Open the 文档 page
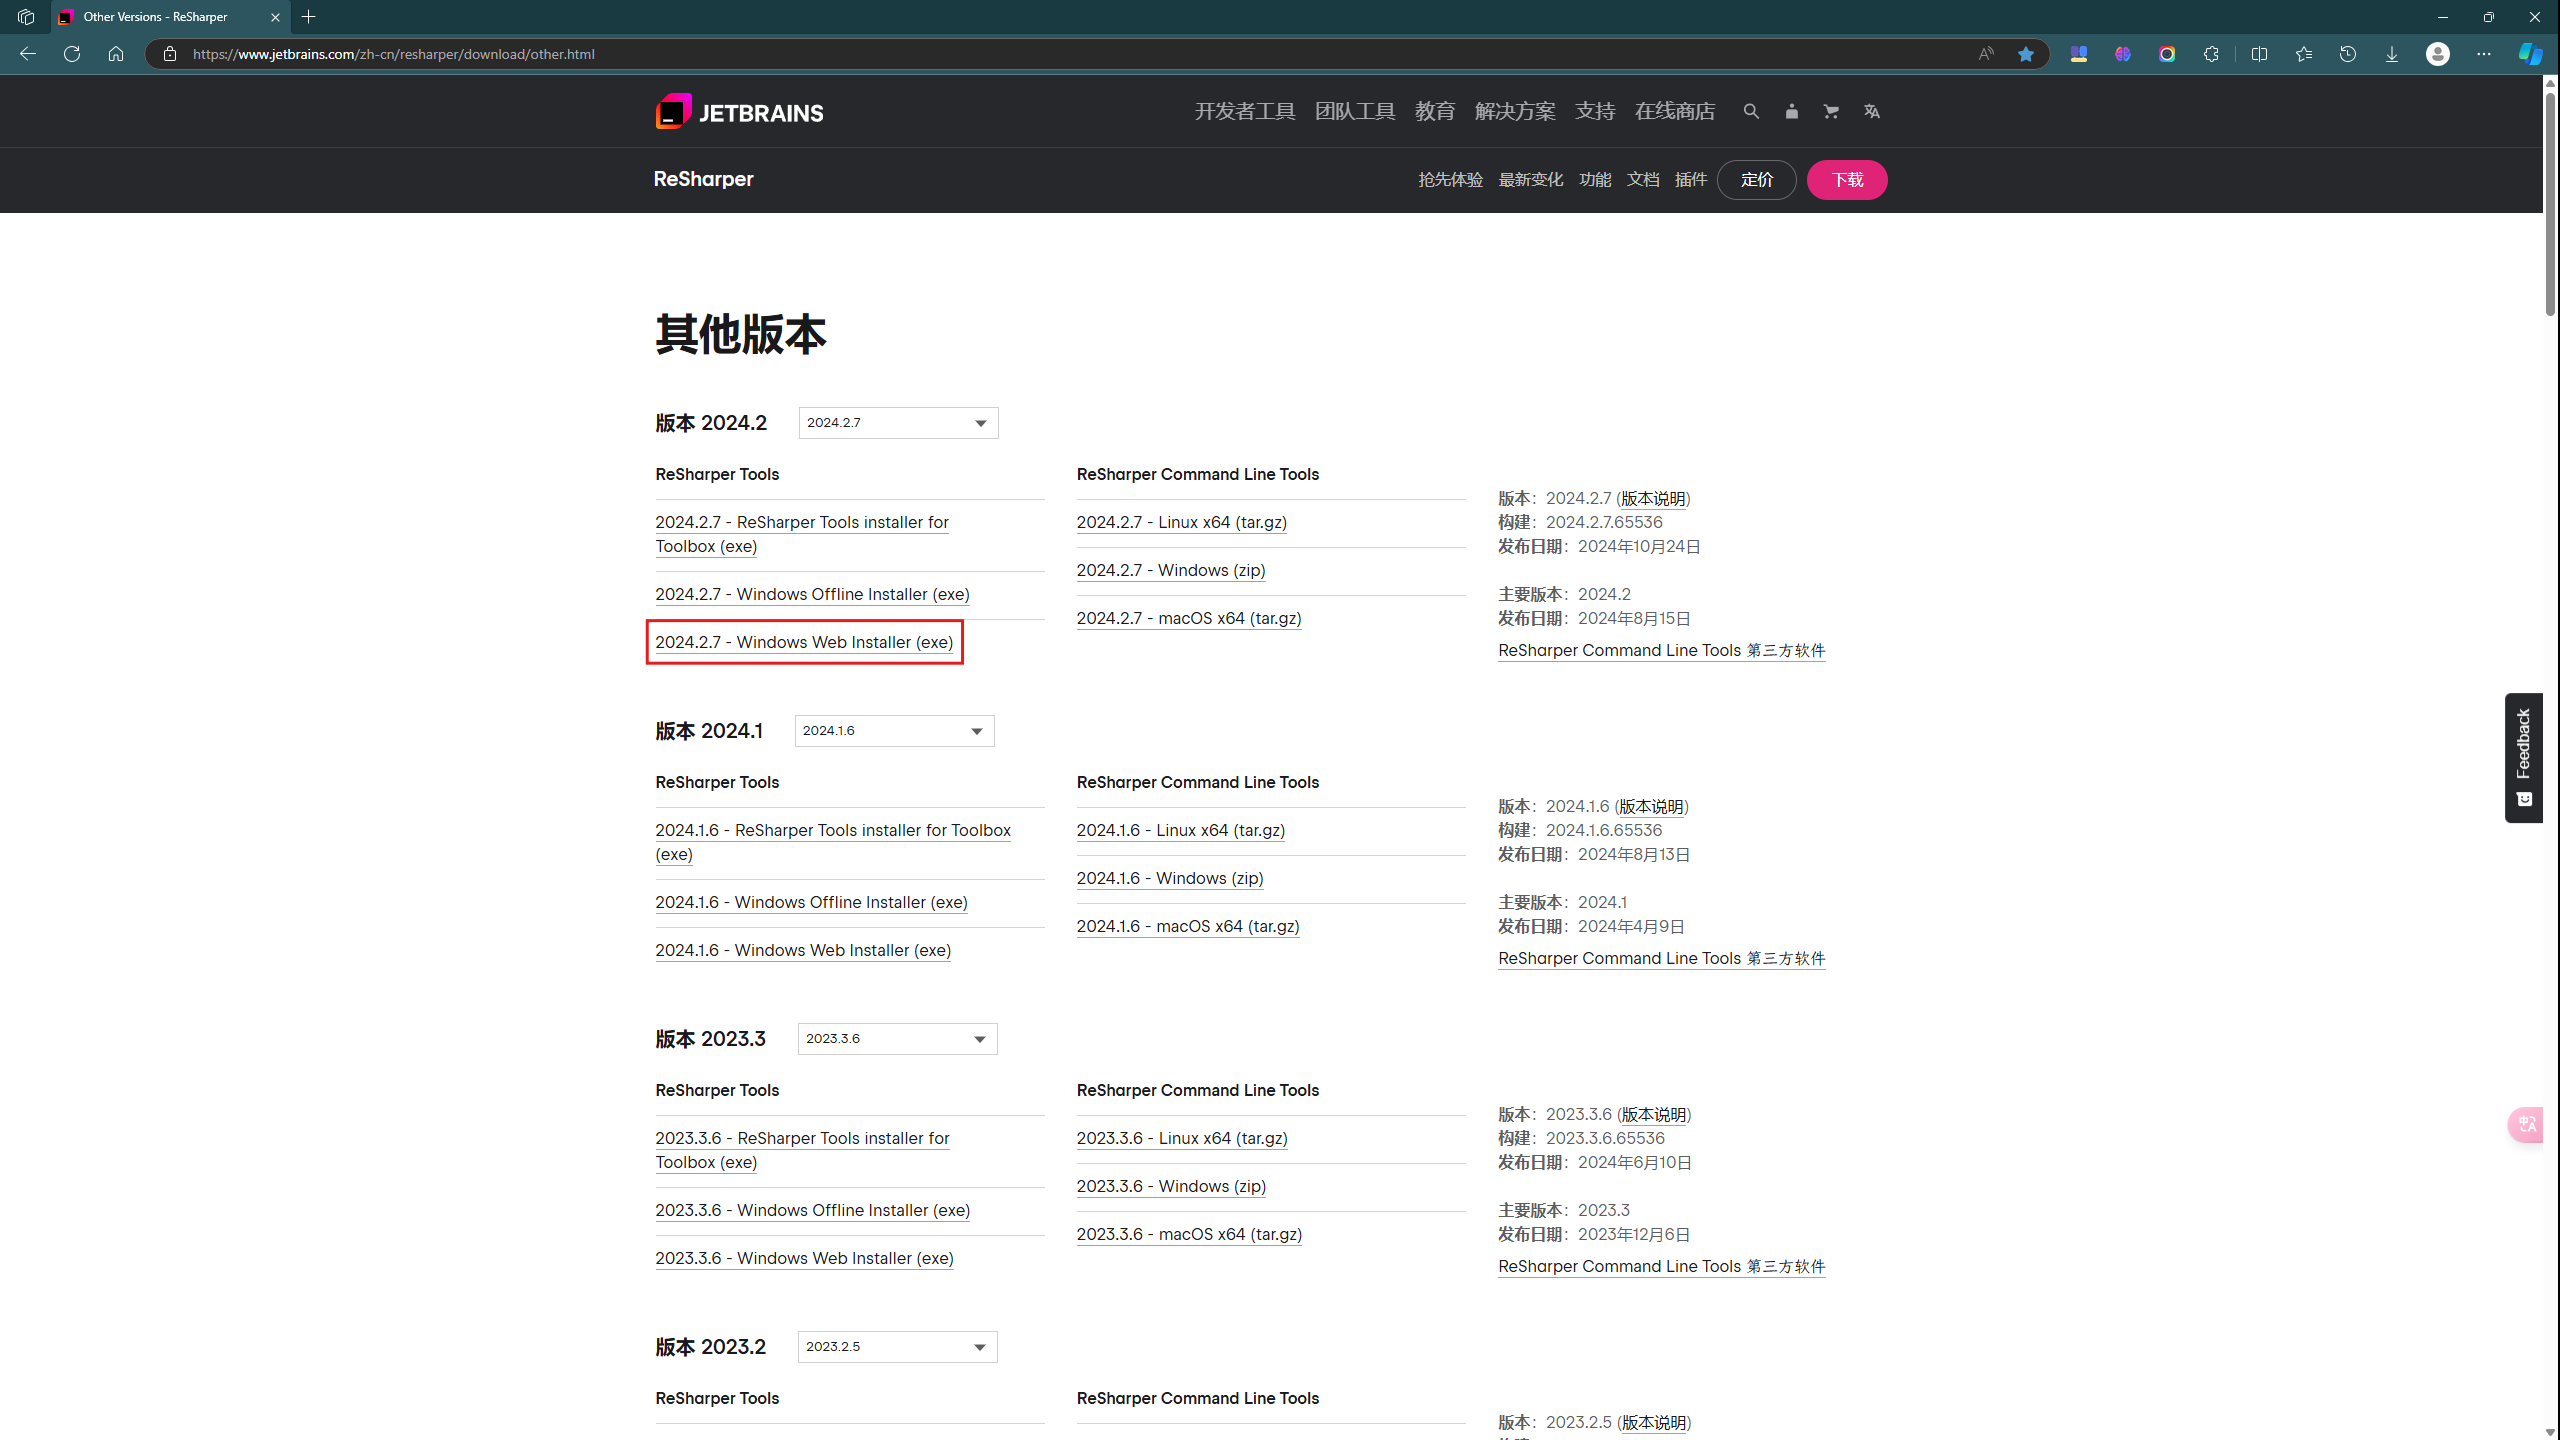 pos(1643,180)
